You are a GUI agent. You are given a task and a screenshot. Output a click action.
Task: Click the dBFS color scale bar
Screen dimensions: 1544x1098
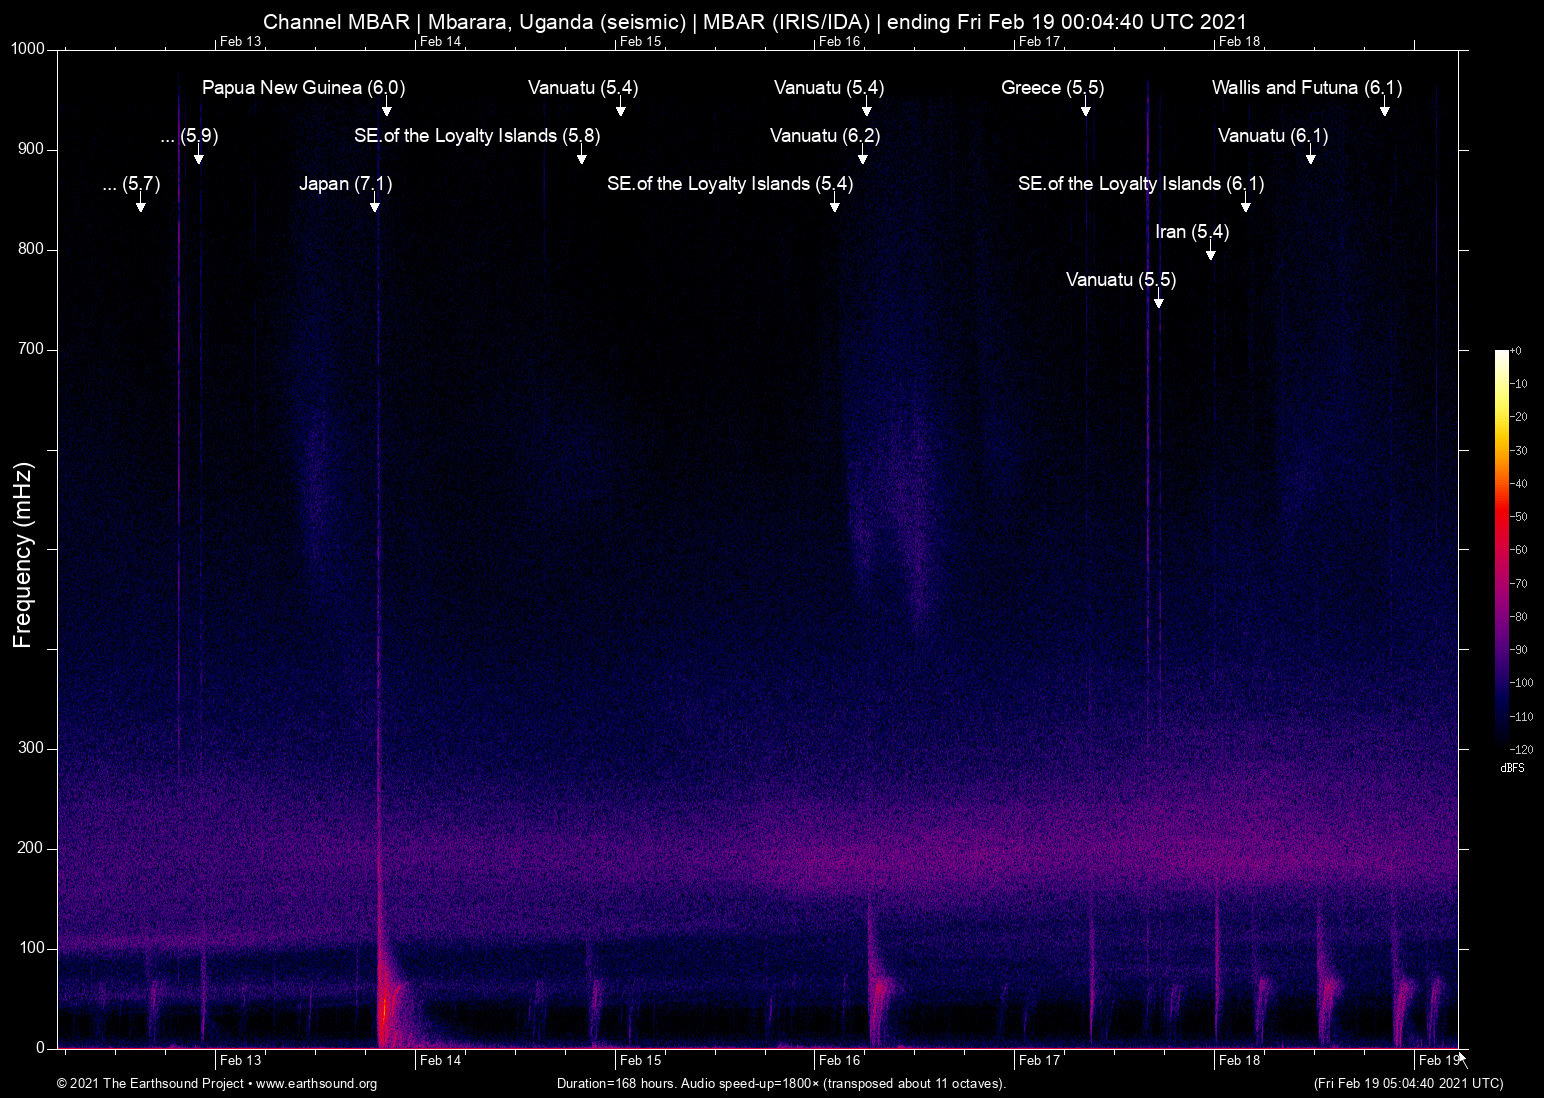pos(1501,550)
